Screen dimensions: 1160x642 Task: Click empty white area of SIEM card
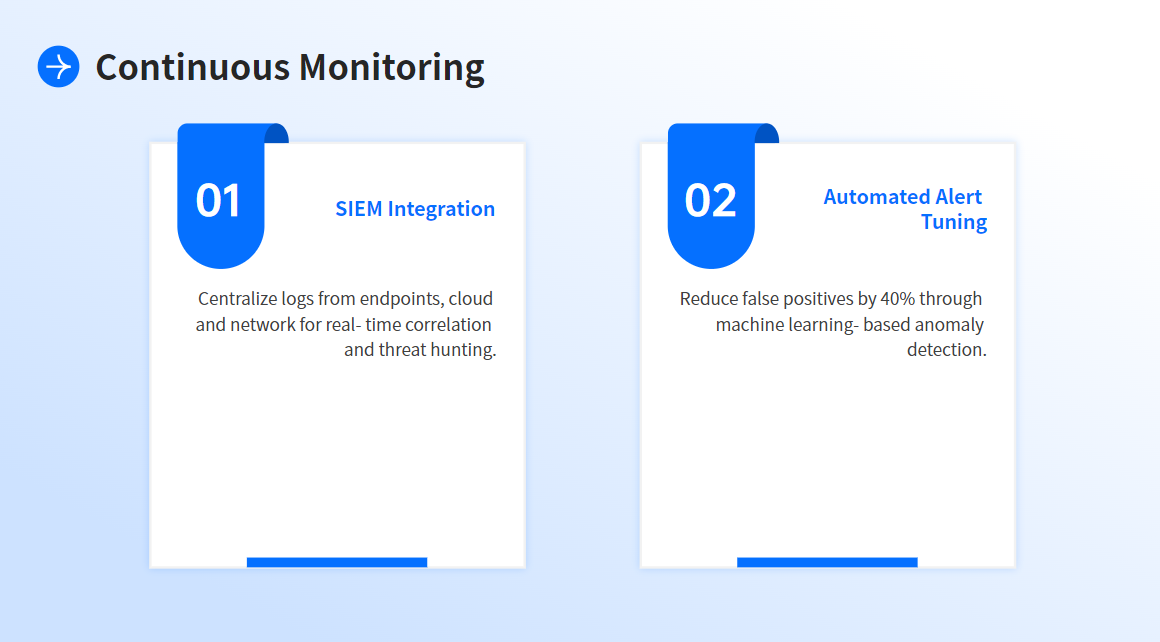pyautogui.click(x=337, y=460)
